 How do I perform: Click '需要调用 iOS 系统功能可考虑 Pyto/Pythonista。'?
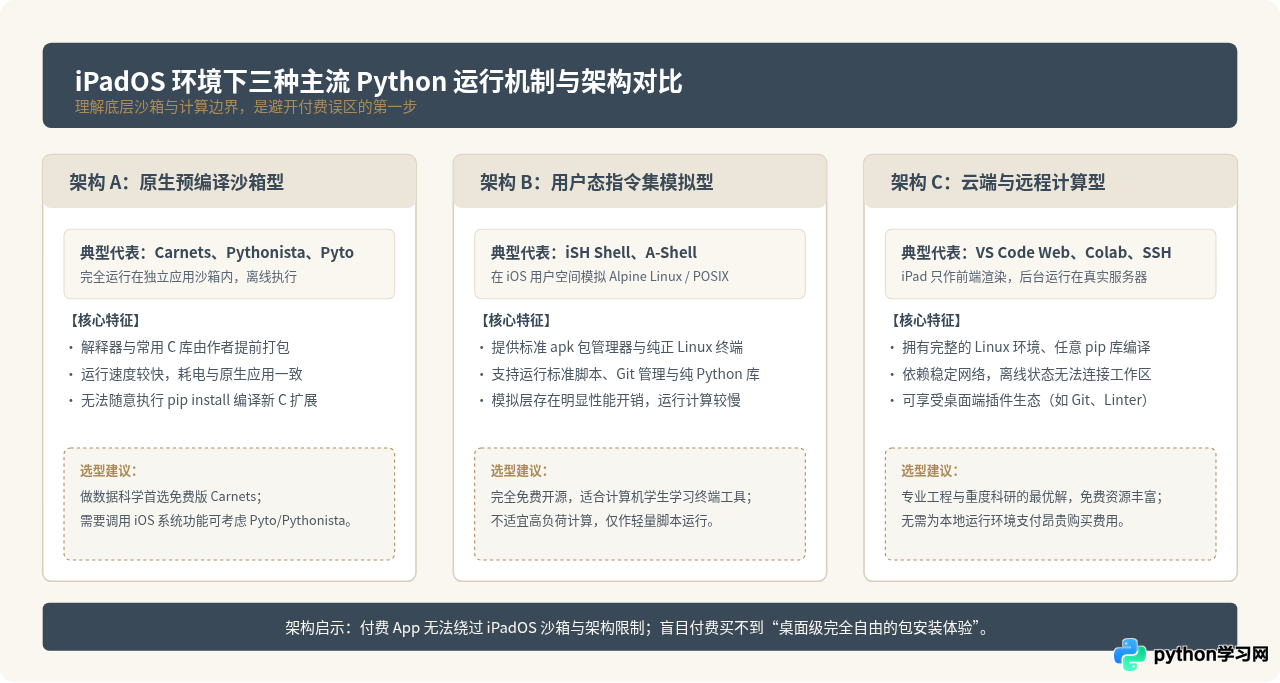pos(217,521)
